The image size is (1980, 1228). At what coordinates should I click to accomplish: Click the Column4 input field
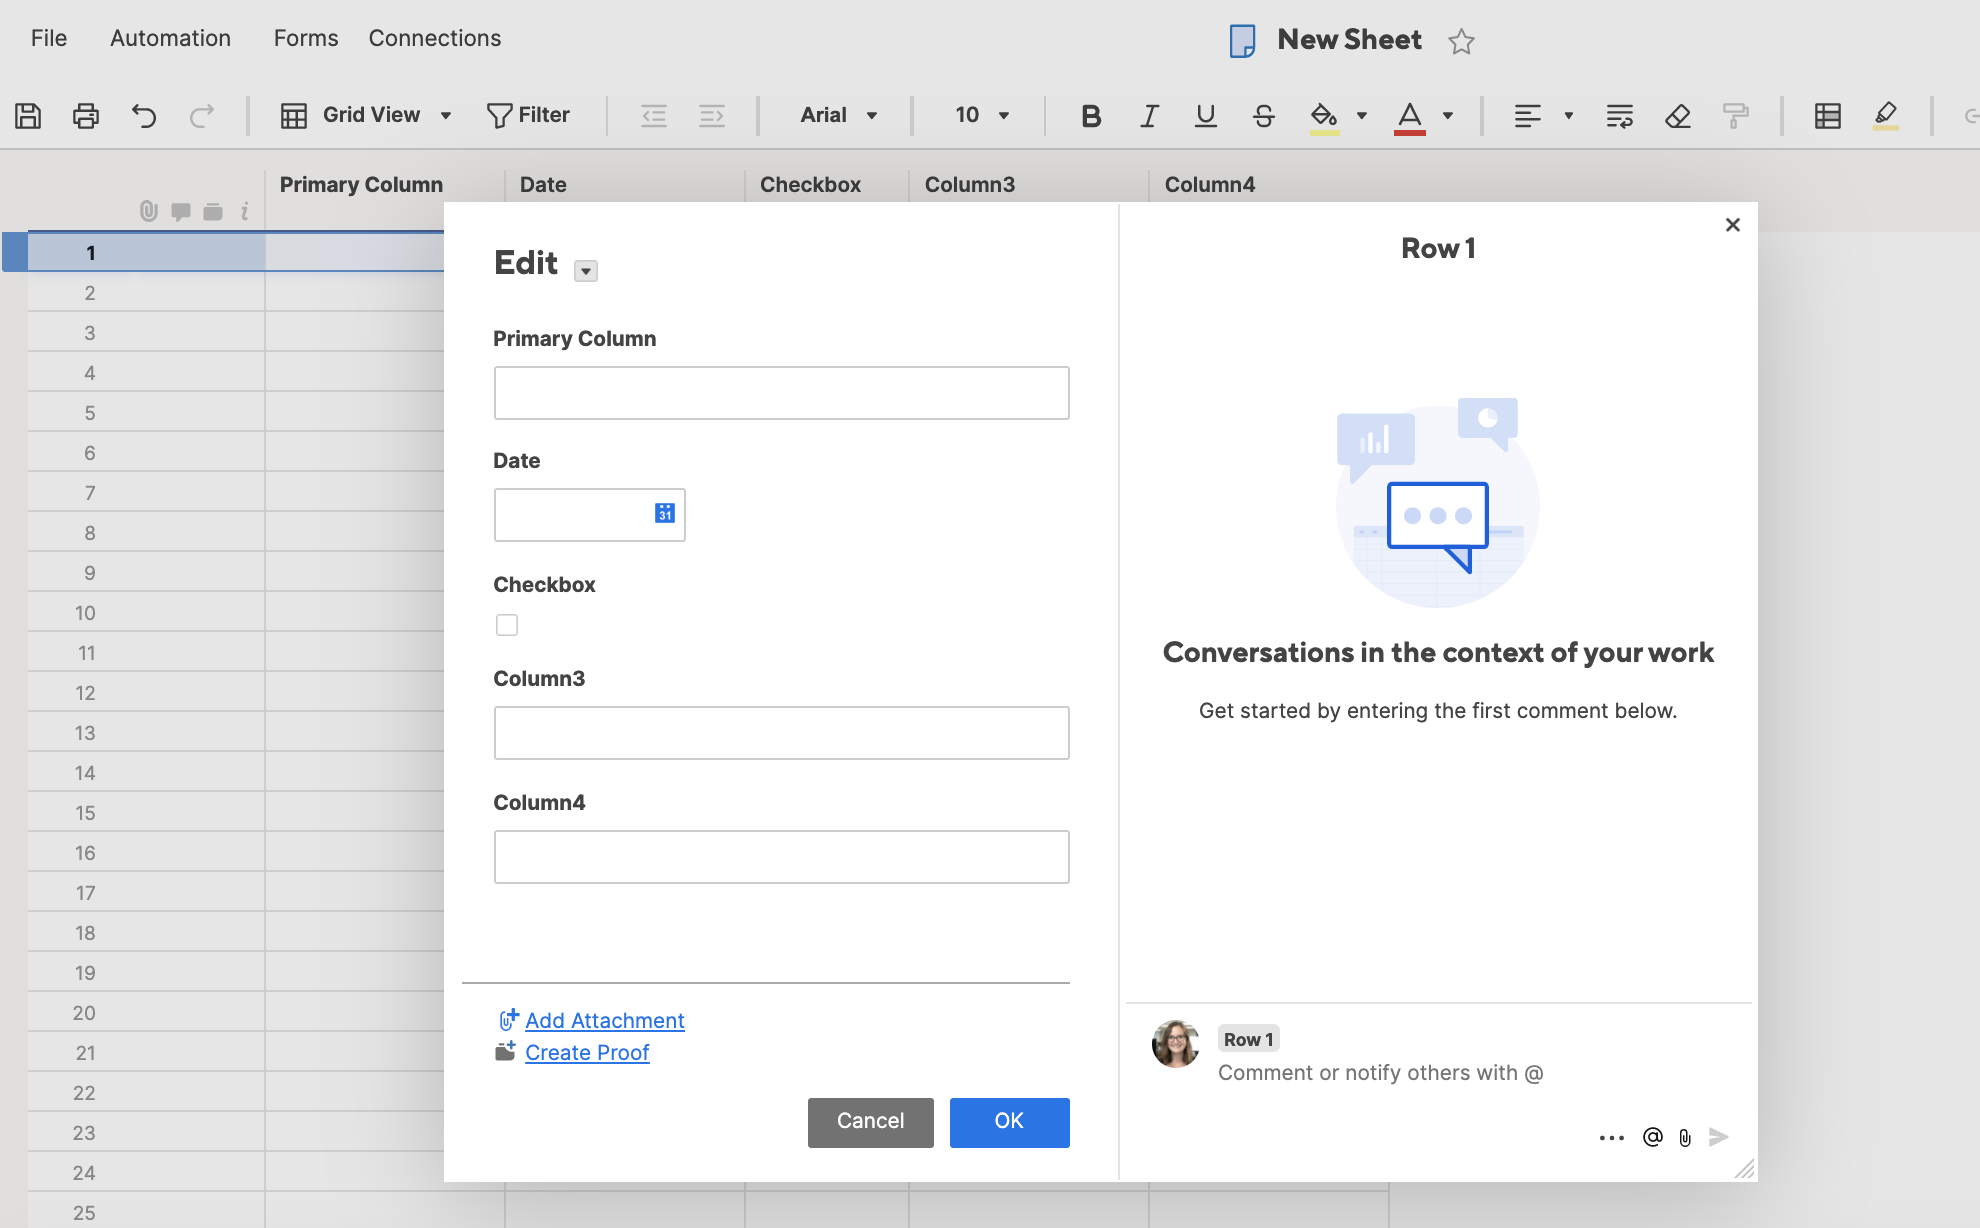(782, 857)
